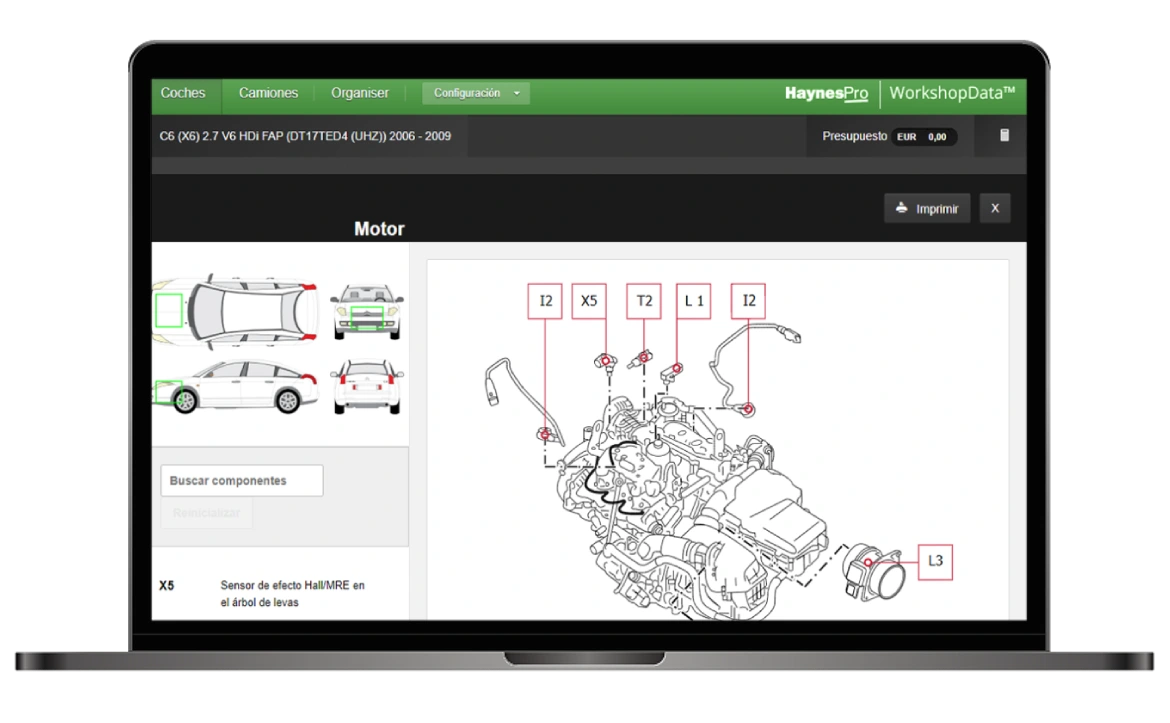Screen dimensions: 1170x723
Task: Click the Motor heading
Action: 379,229
